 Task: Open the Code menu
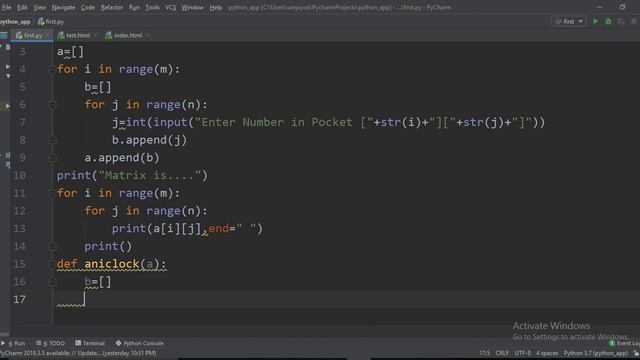pos(88,7)
